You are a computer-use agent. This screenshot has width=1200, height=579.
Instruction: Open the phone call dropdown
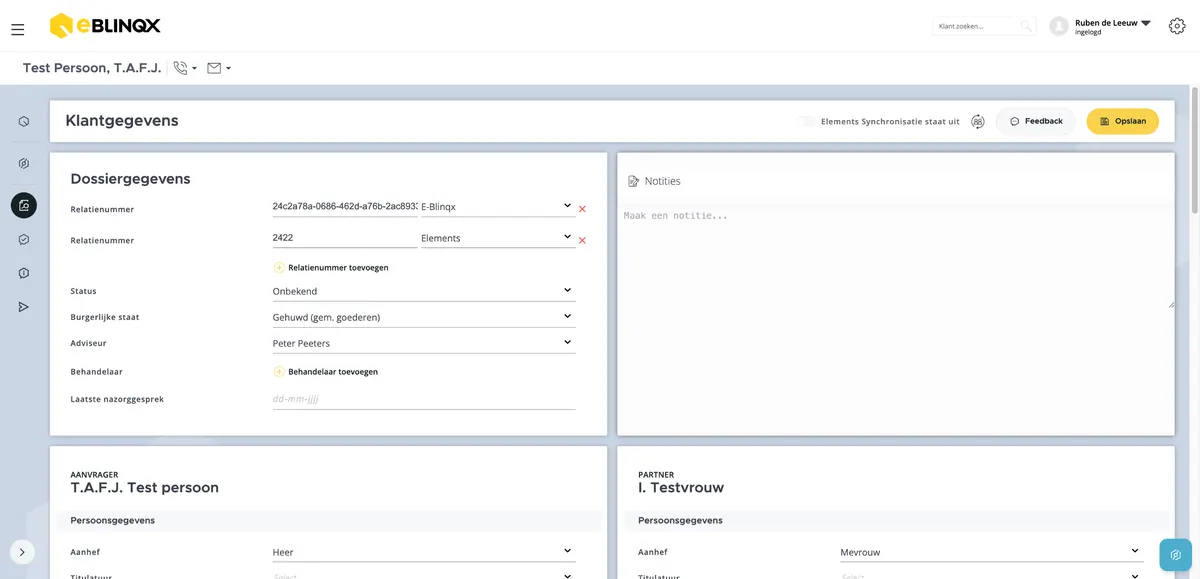point(185,68)
